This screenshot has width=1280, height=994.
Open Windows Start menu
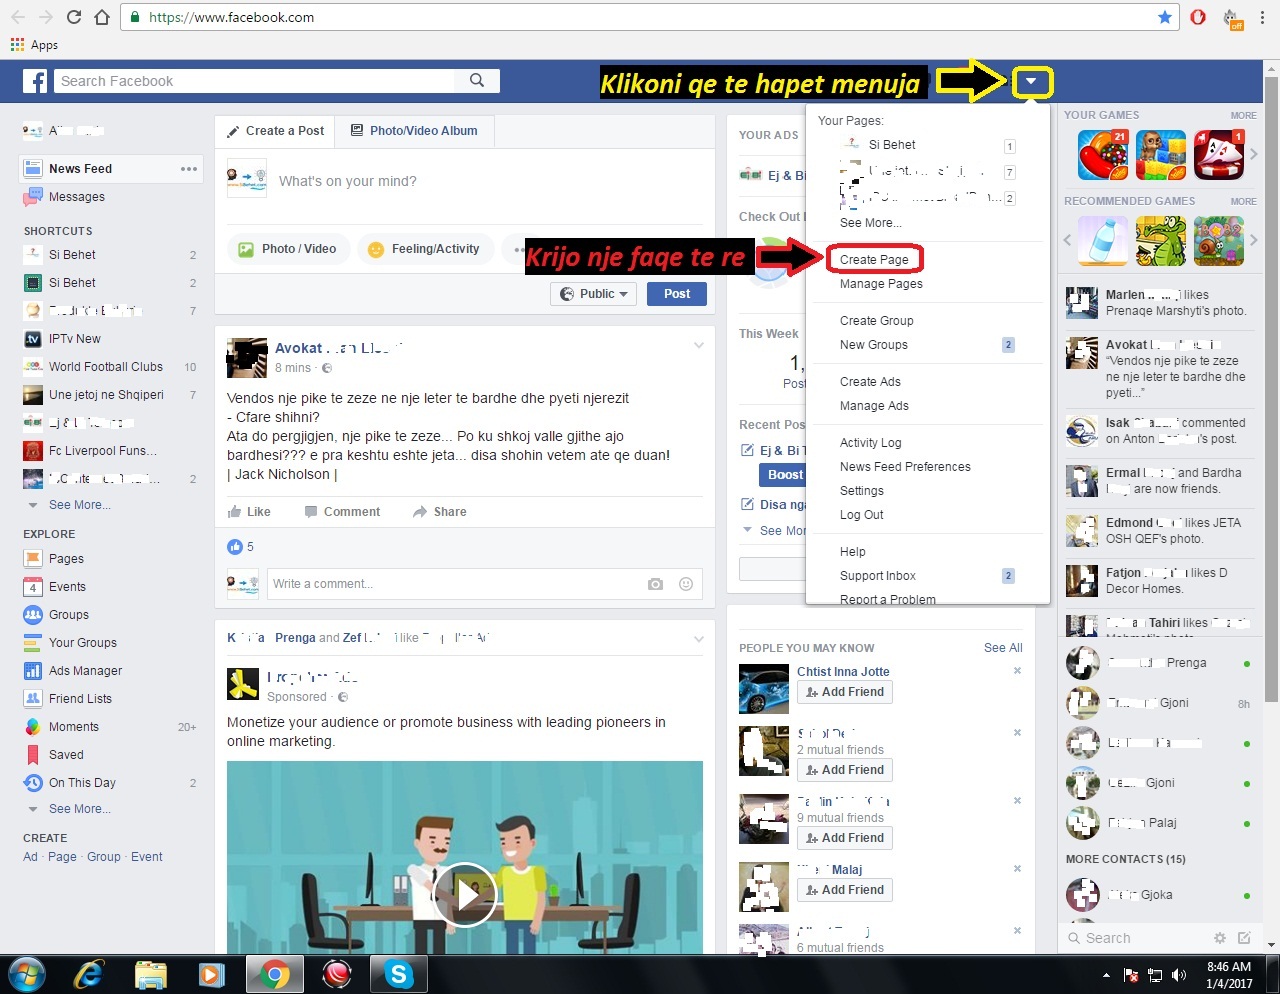point(26,974)
